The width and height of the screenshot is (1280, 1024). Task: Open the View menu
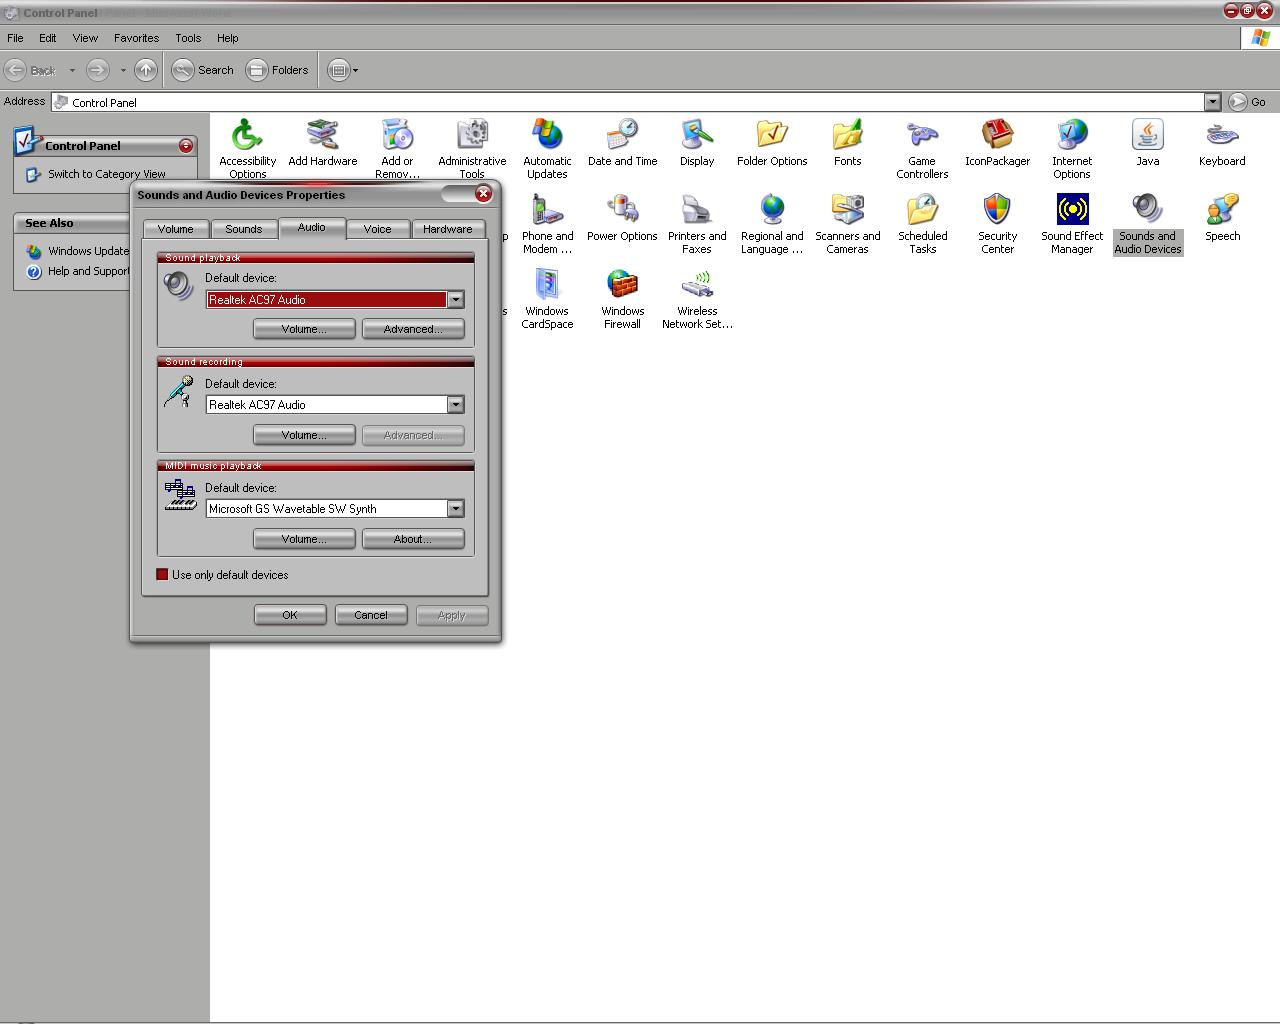click(x=85, y=38)
